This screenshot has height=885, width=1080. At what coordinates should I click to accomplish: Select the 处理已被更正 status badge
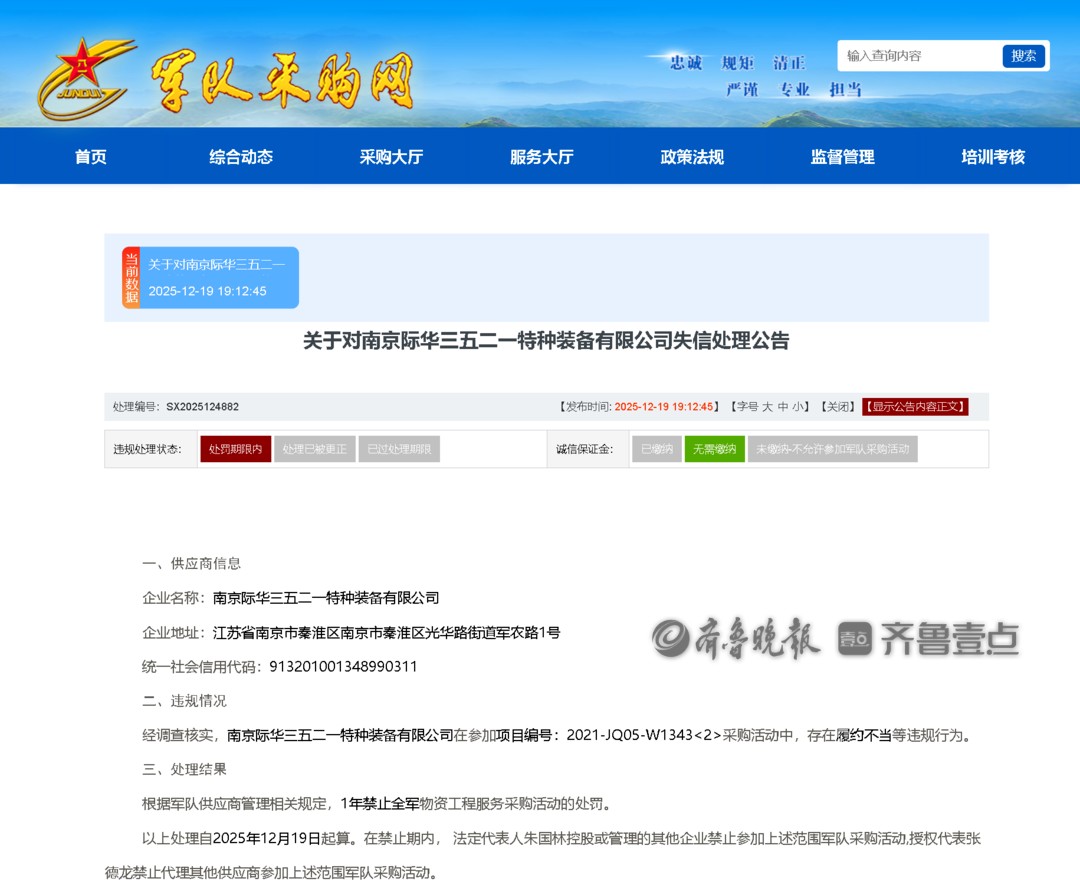(x=315, y=450)
